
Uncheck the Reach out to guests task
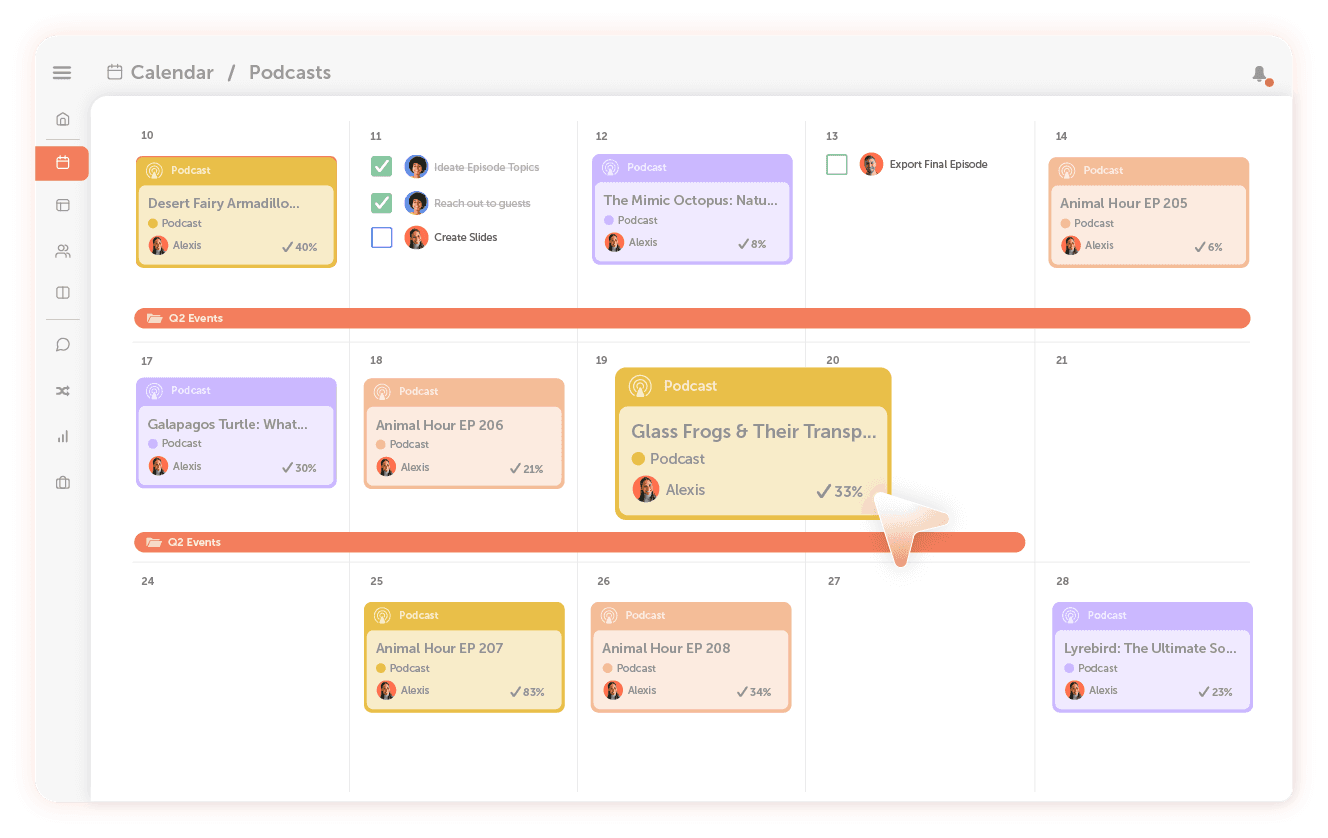381,202
